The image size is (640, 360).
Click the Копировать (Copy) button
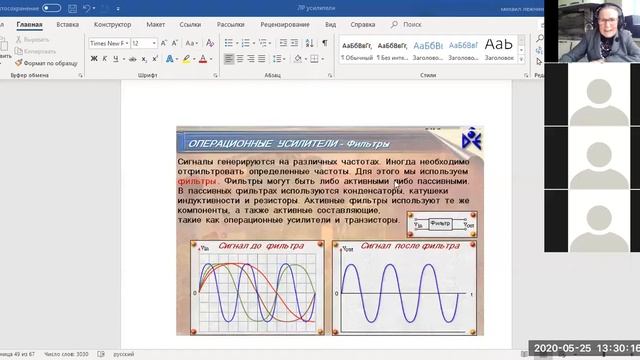[x=36, y=51]
